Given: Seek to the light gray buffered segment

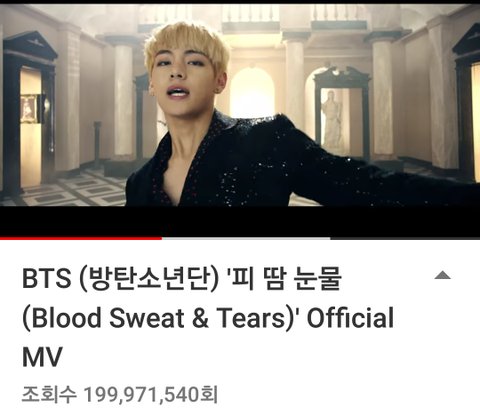Looking at the screenshot, I should coord(246,238).
